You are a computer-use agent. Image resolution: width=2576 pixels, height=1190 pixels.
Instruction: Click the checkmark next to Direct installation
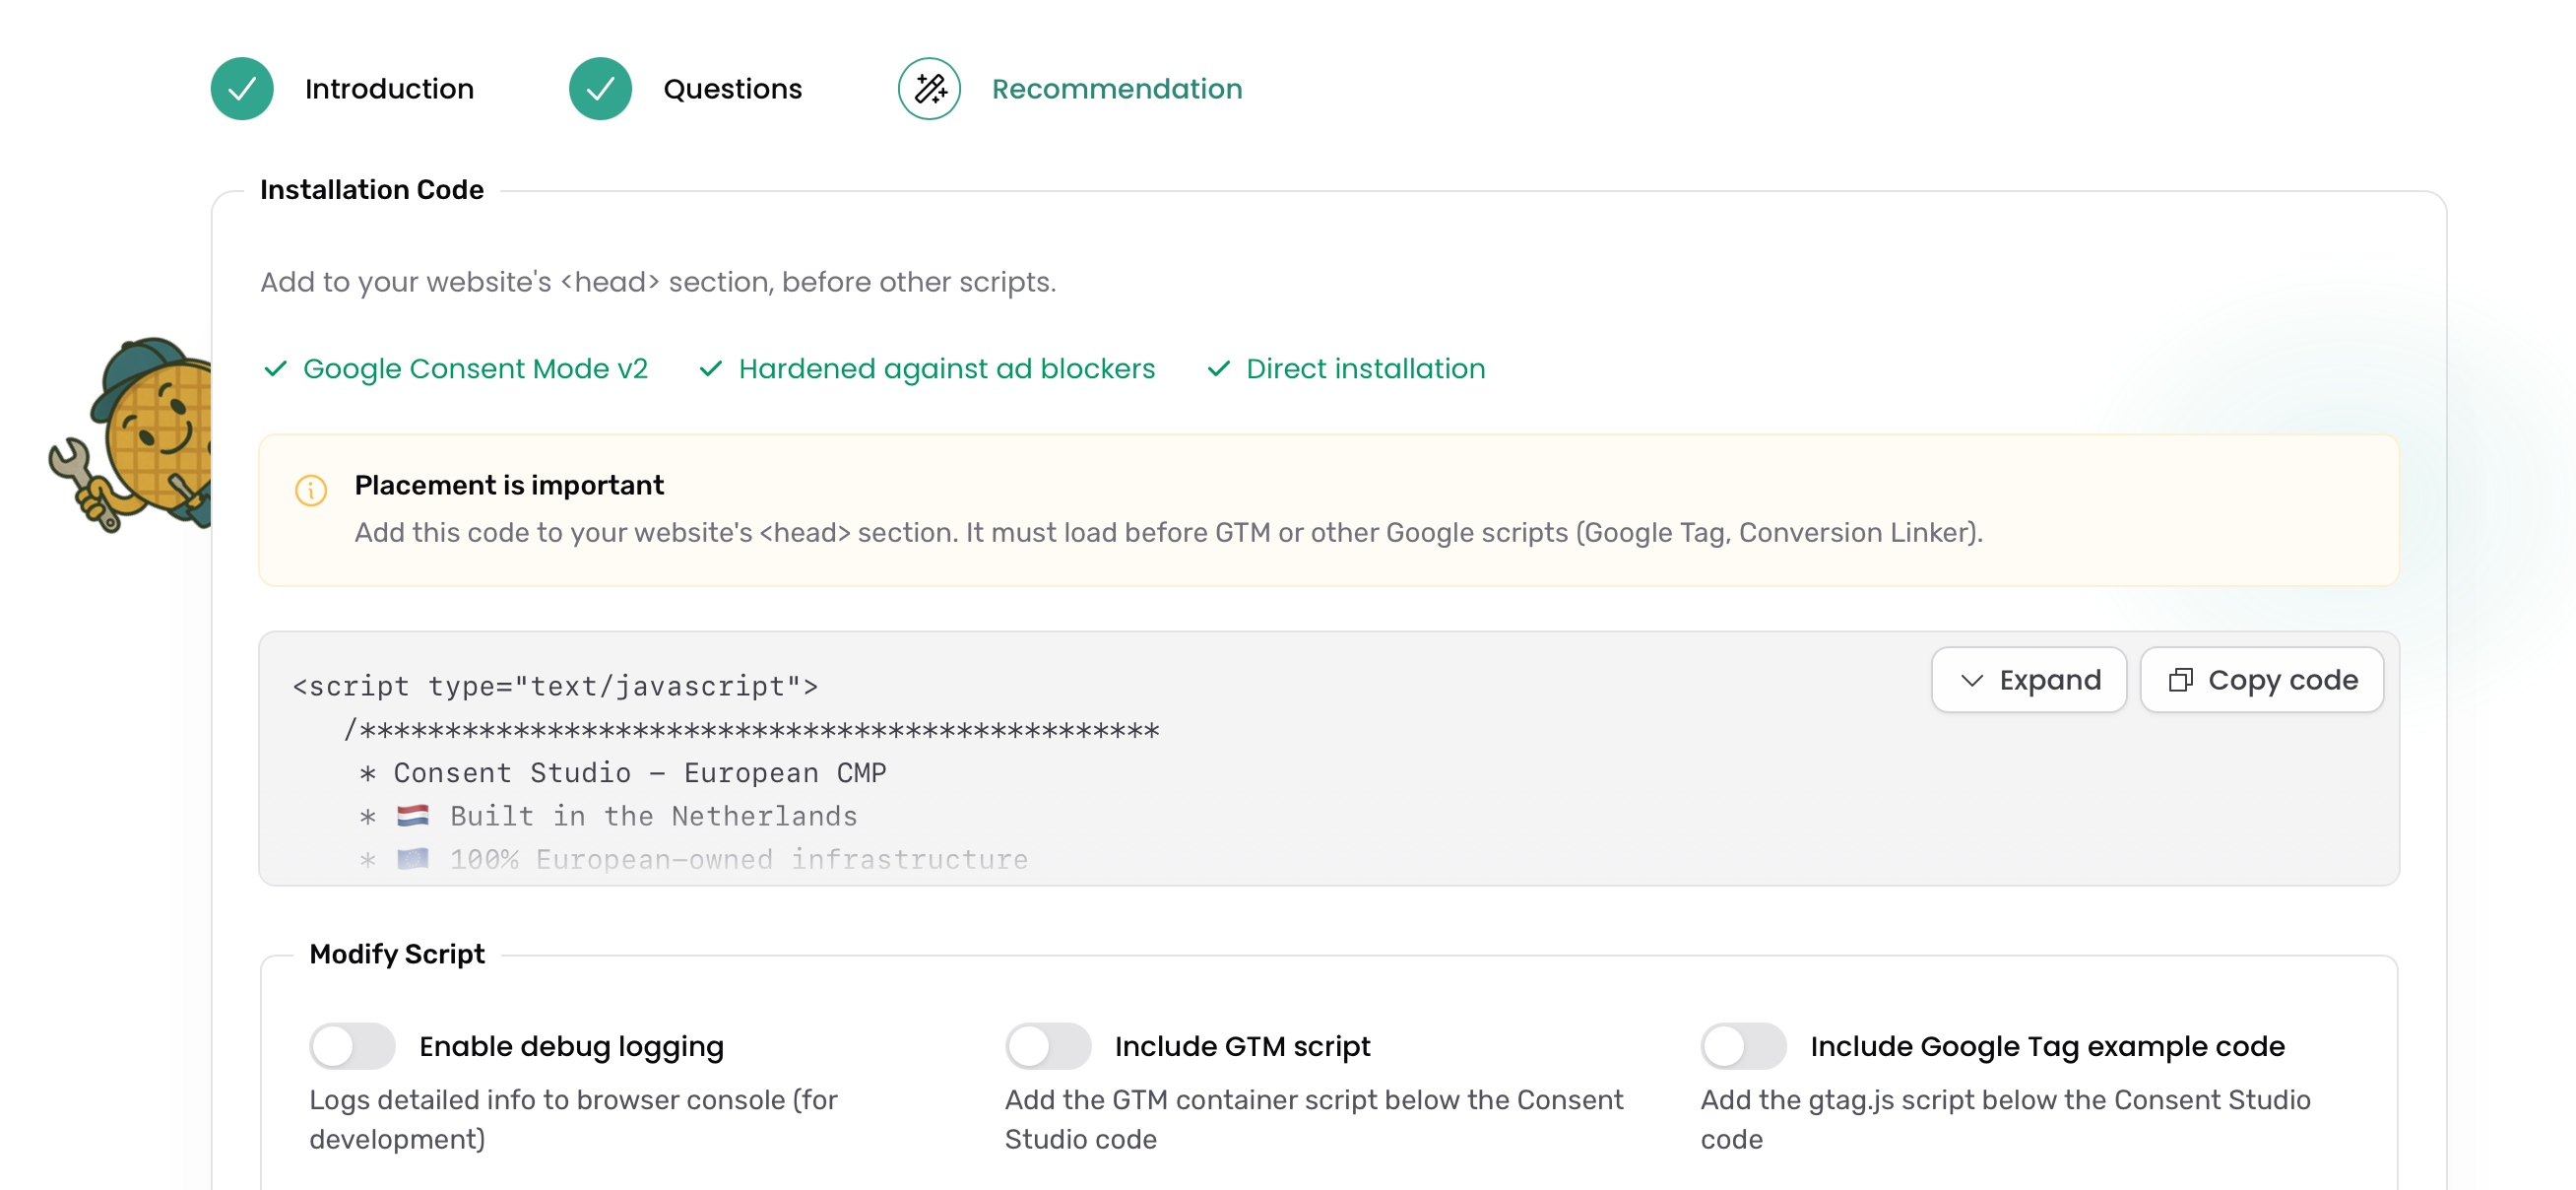[x=1218, y=369]
